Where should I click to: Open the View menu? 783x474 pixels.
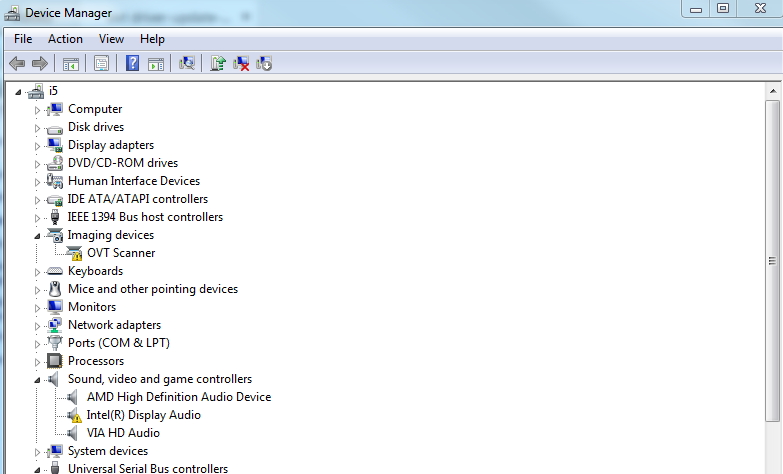111,39
